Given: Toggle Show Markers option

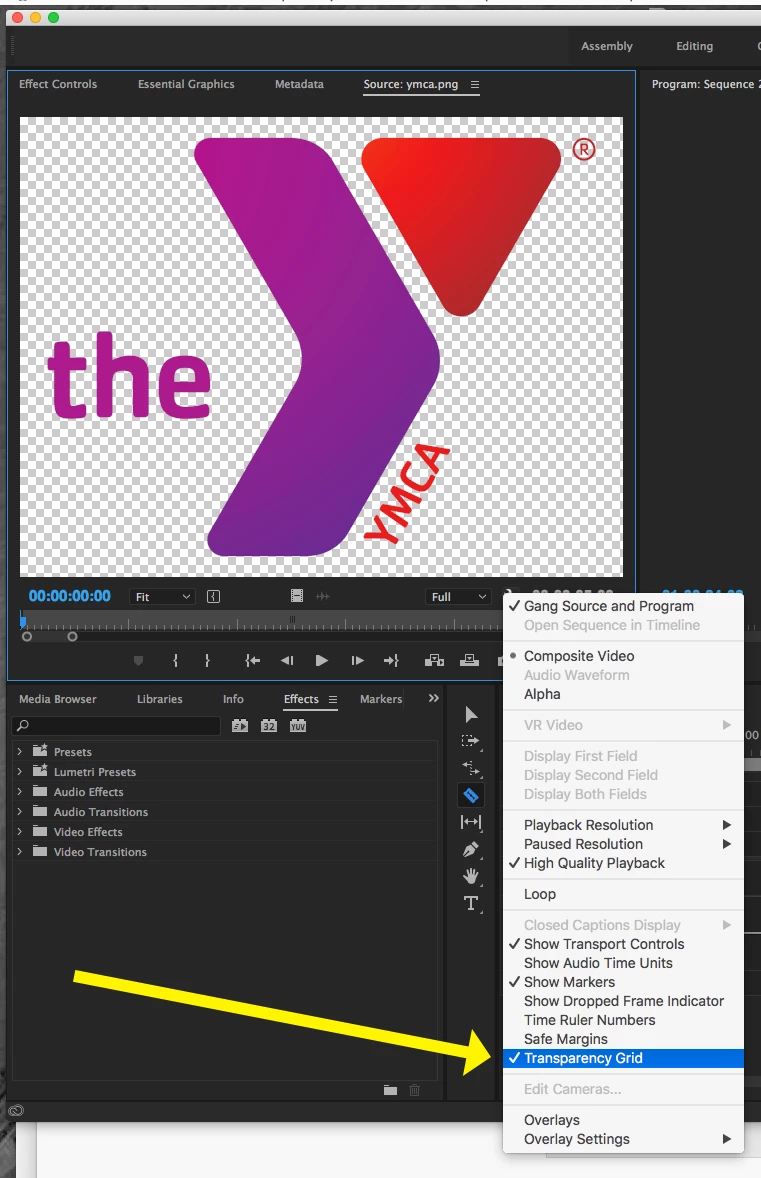Looking at the screenshot, I should (x=569, y=982).
